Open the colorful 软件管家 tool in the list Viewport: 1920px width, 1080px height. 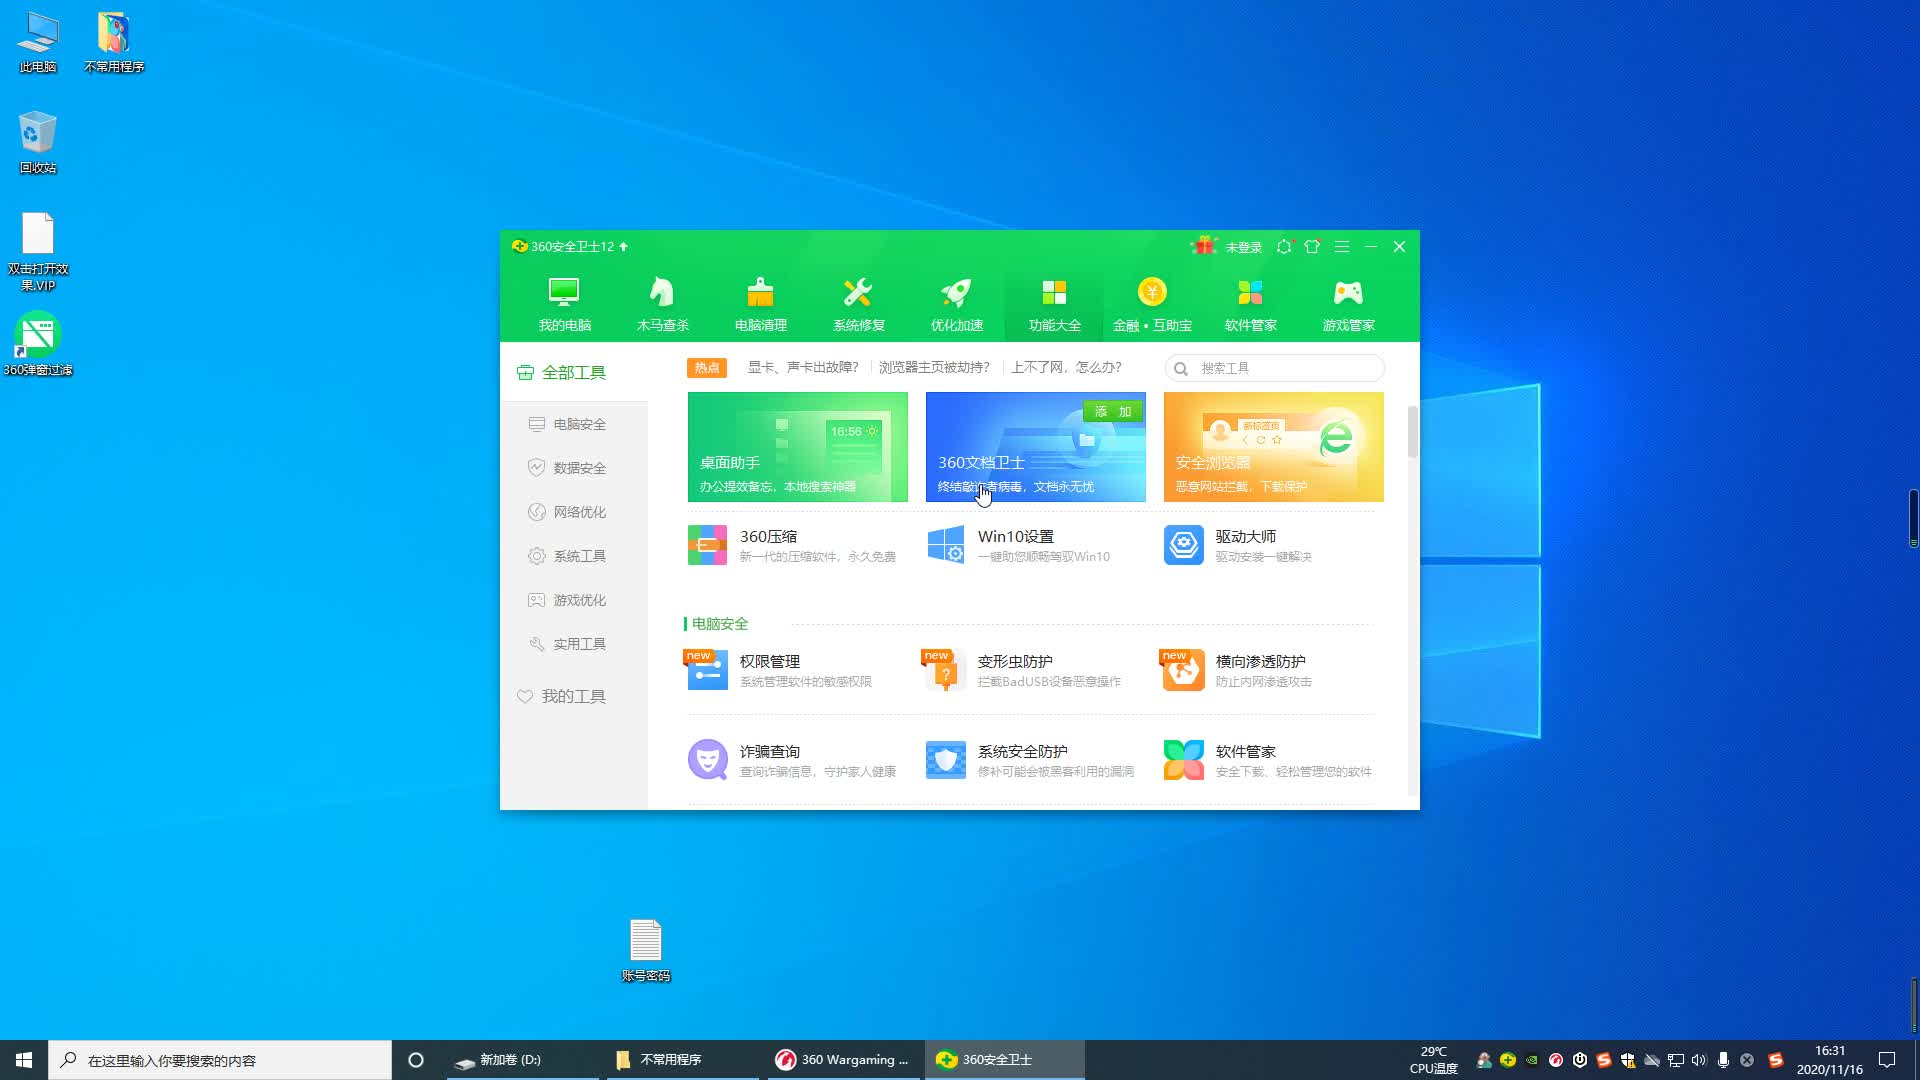point(1183,760)
